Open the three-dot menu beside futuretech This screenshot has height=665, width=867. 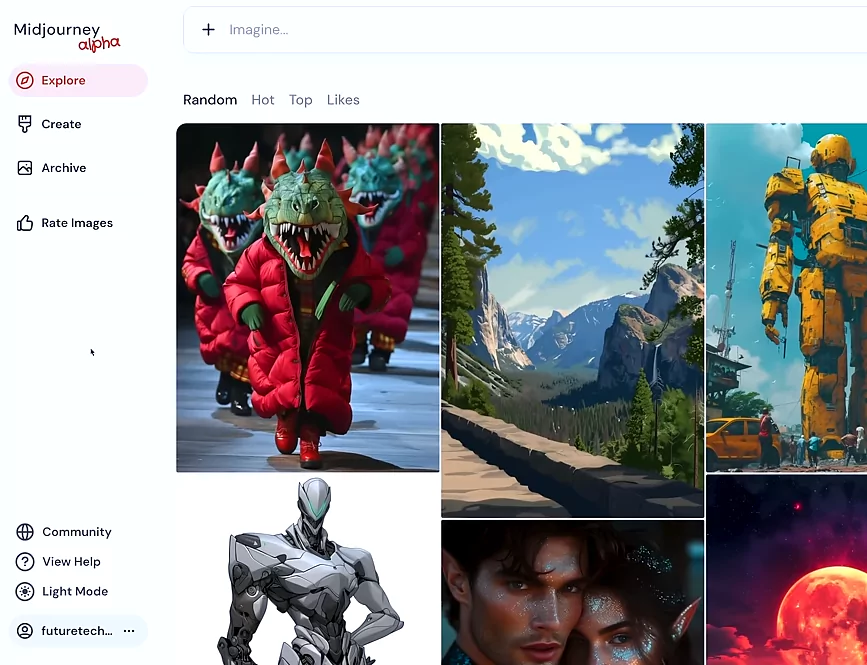point(129,631)
